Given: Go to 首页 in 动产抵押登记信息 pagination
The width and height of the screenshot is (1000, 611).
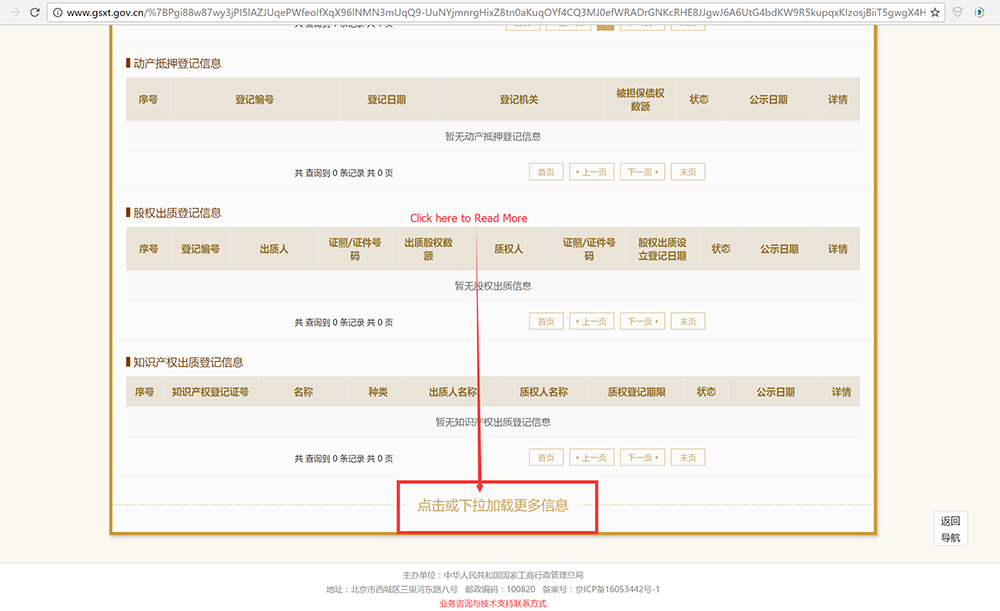Looking at the screenshot, I should pos(546,172).
